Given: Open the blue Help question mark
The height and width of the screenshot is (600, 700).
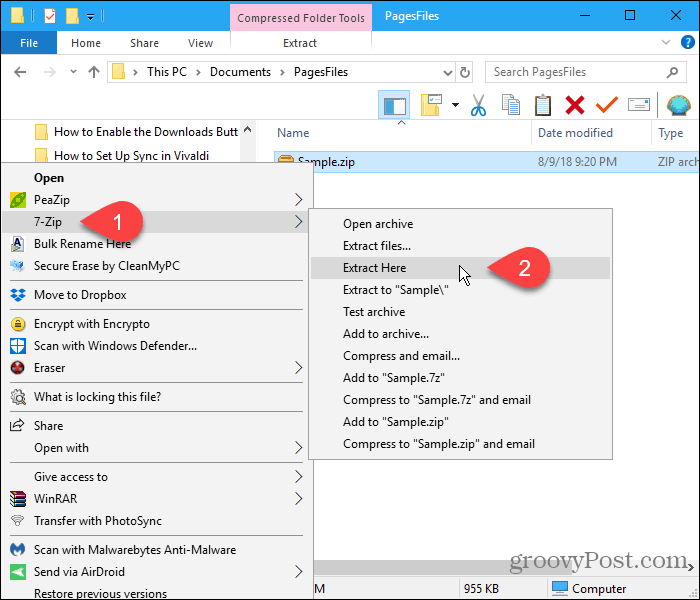Looking at the screenshot, I should [x=688, y=42].
